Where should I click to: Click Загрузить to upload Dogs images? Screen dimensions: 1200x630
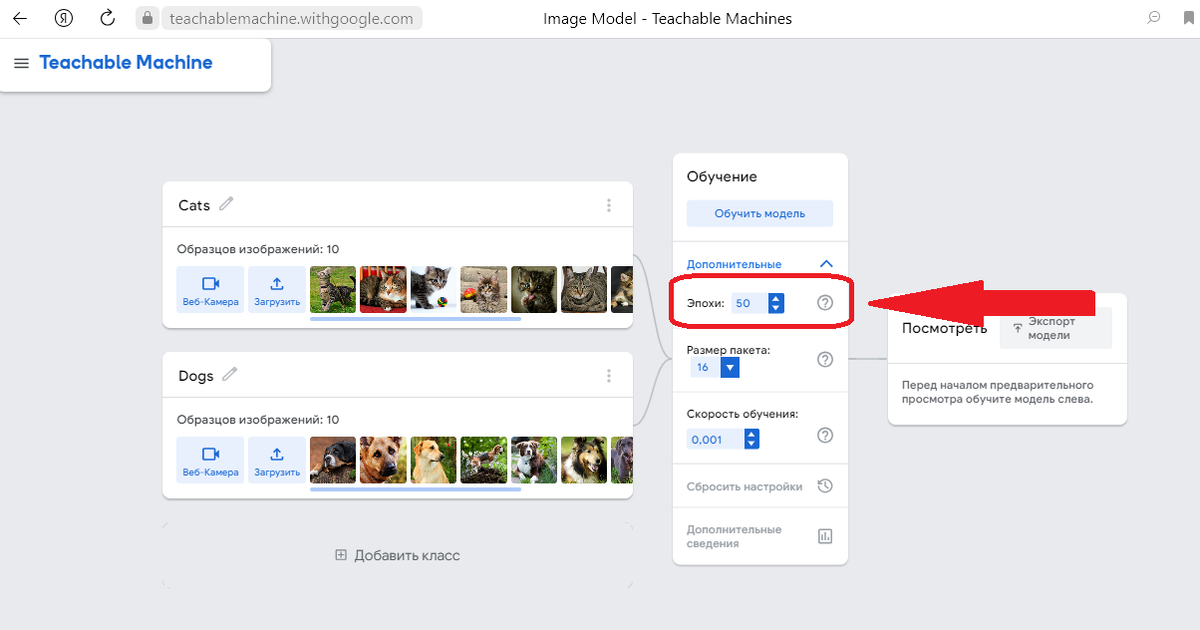coord(277,461)
